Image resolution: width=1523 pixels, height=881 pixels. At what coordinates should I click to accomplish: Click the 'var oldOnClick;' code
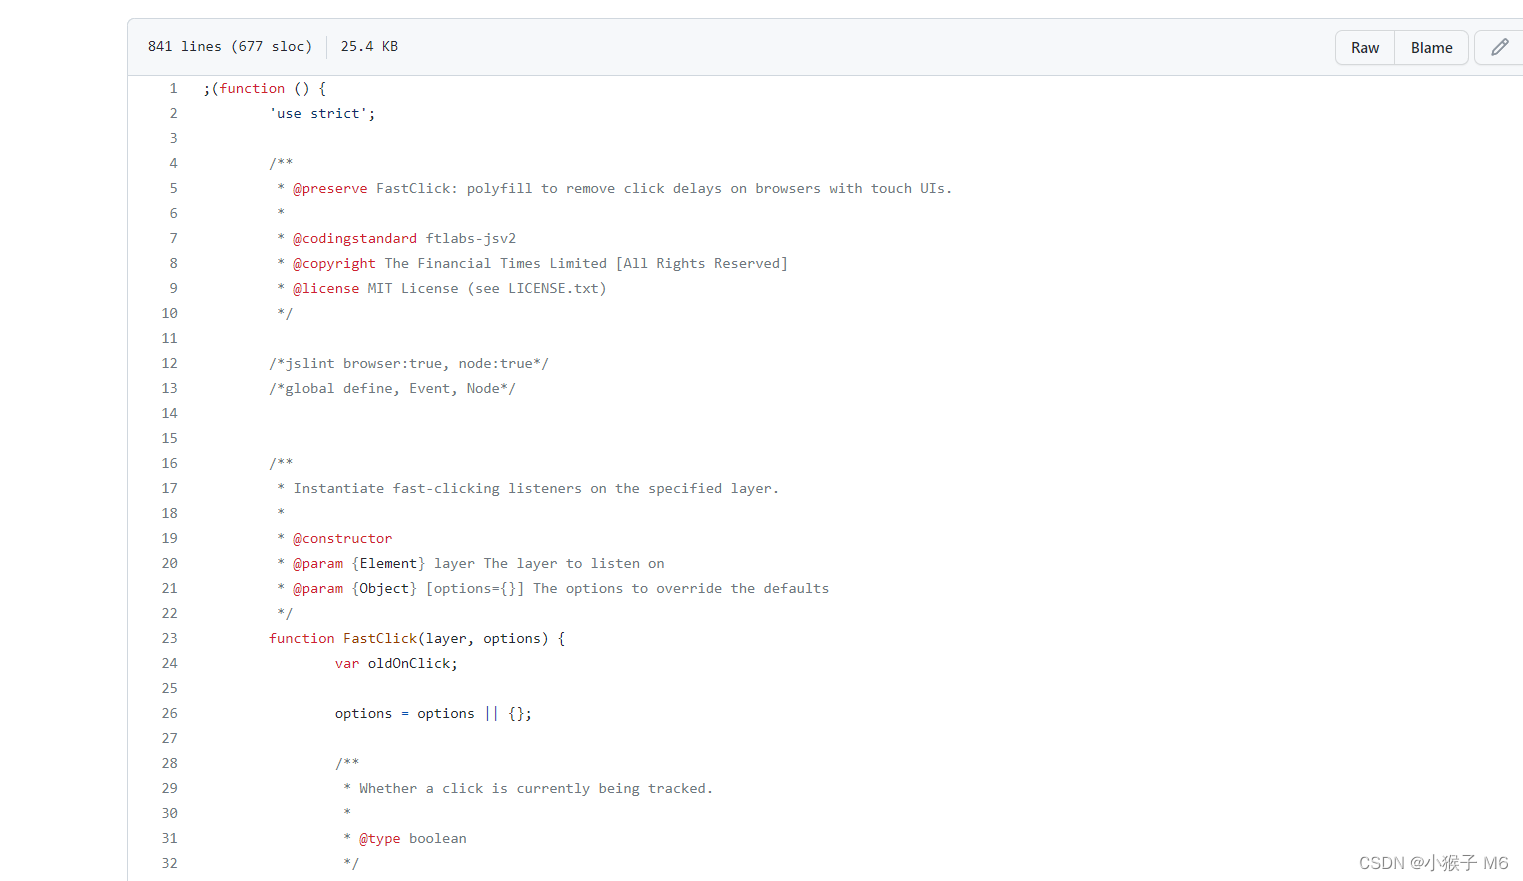tap(396, 663)
